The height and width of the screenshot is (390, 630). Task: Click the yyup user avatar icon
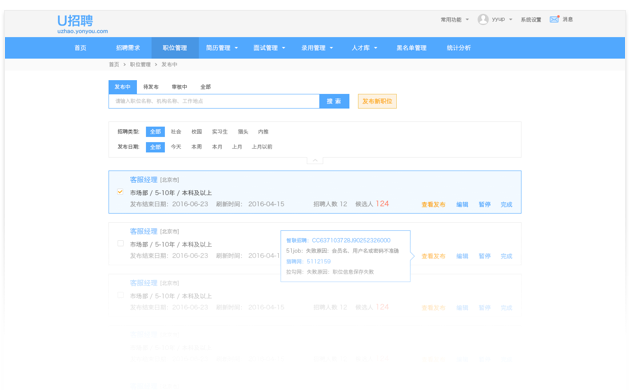(483, 19)
